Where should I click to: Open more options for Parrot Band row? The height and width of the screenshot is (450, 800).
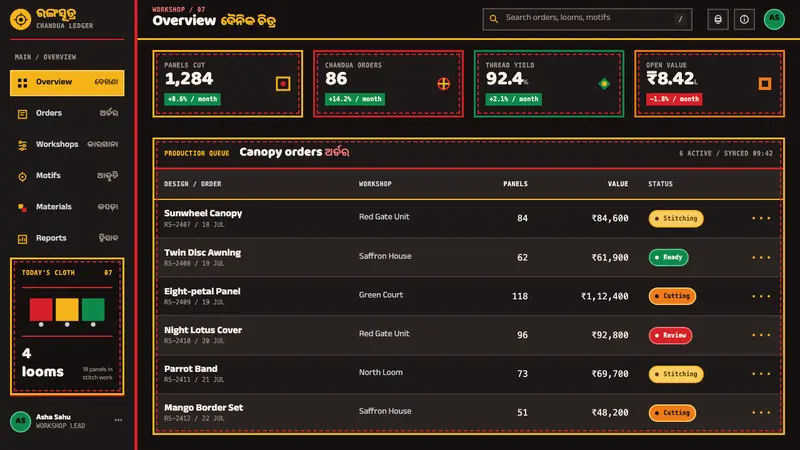pos(761,374)
